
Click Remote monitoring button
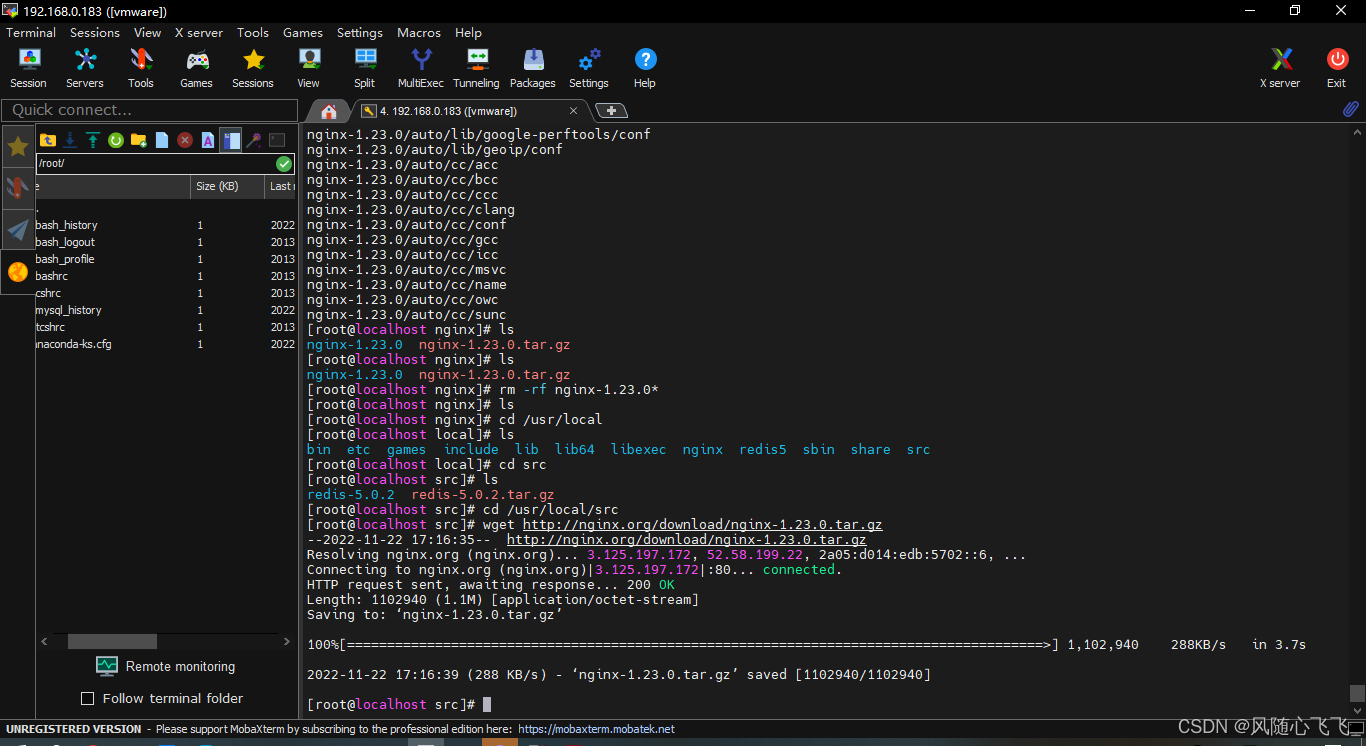166,666
